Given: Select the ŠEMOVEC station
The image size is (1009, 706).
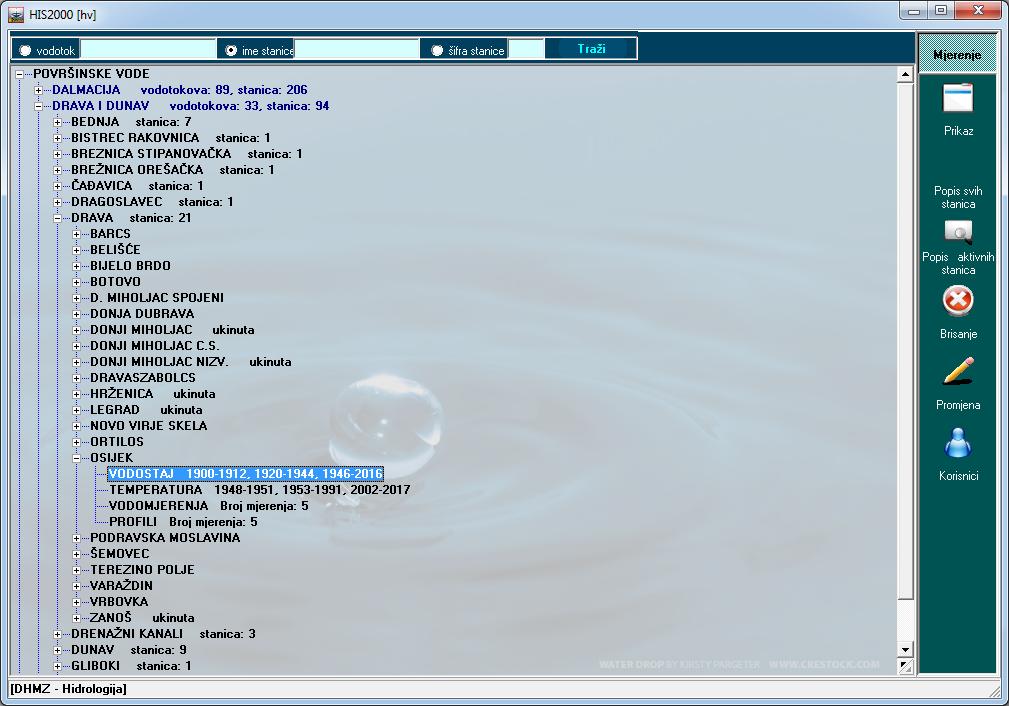Looking at the screenshot, I should point(119,554).
